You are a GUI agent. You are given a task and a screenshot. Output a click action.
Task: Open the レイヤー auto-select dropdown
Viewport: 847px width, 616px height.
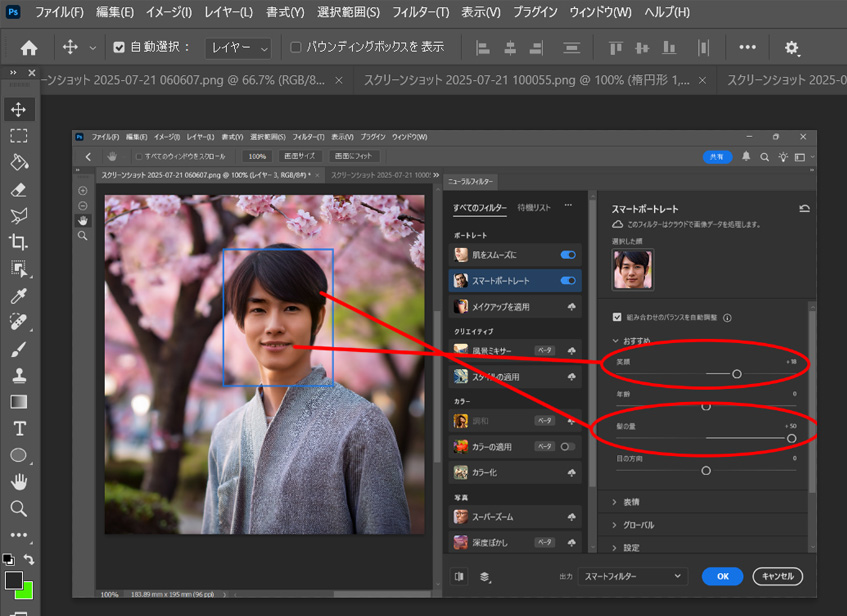238,48
